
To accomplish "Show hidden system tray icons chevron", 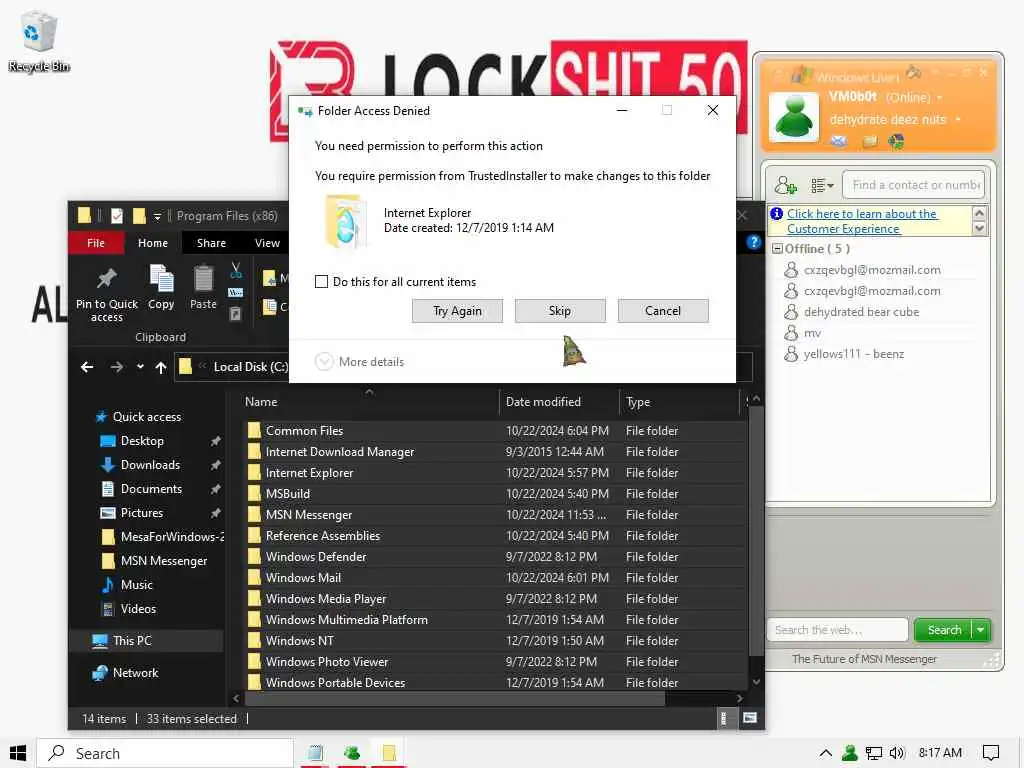I will [x=825, y=753].
